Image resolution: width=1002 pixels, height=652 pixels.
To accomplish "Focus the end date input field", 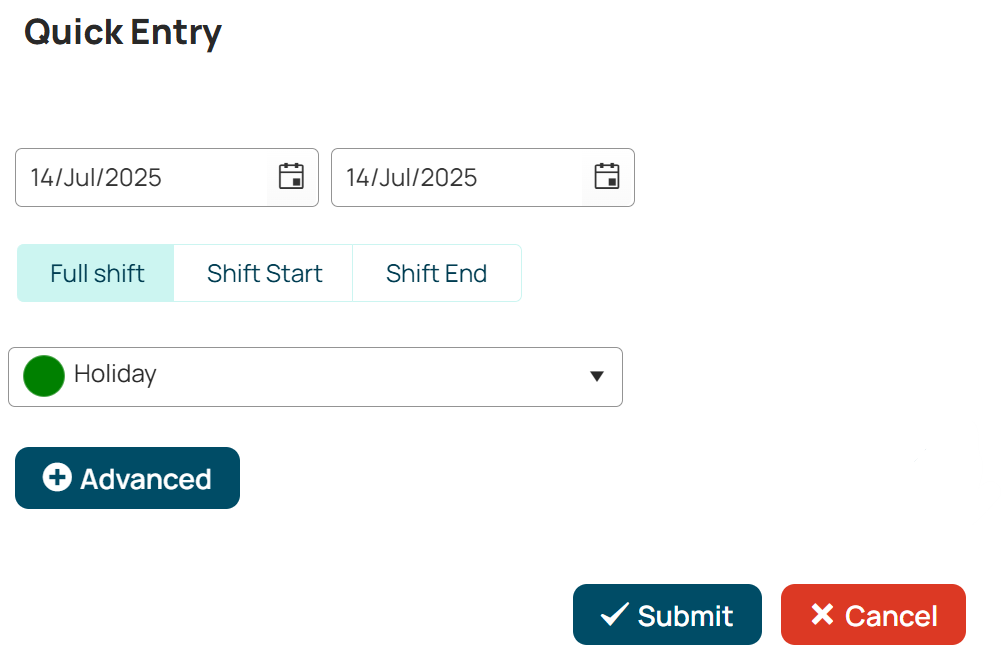I will (457, 177).
